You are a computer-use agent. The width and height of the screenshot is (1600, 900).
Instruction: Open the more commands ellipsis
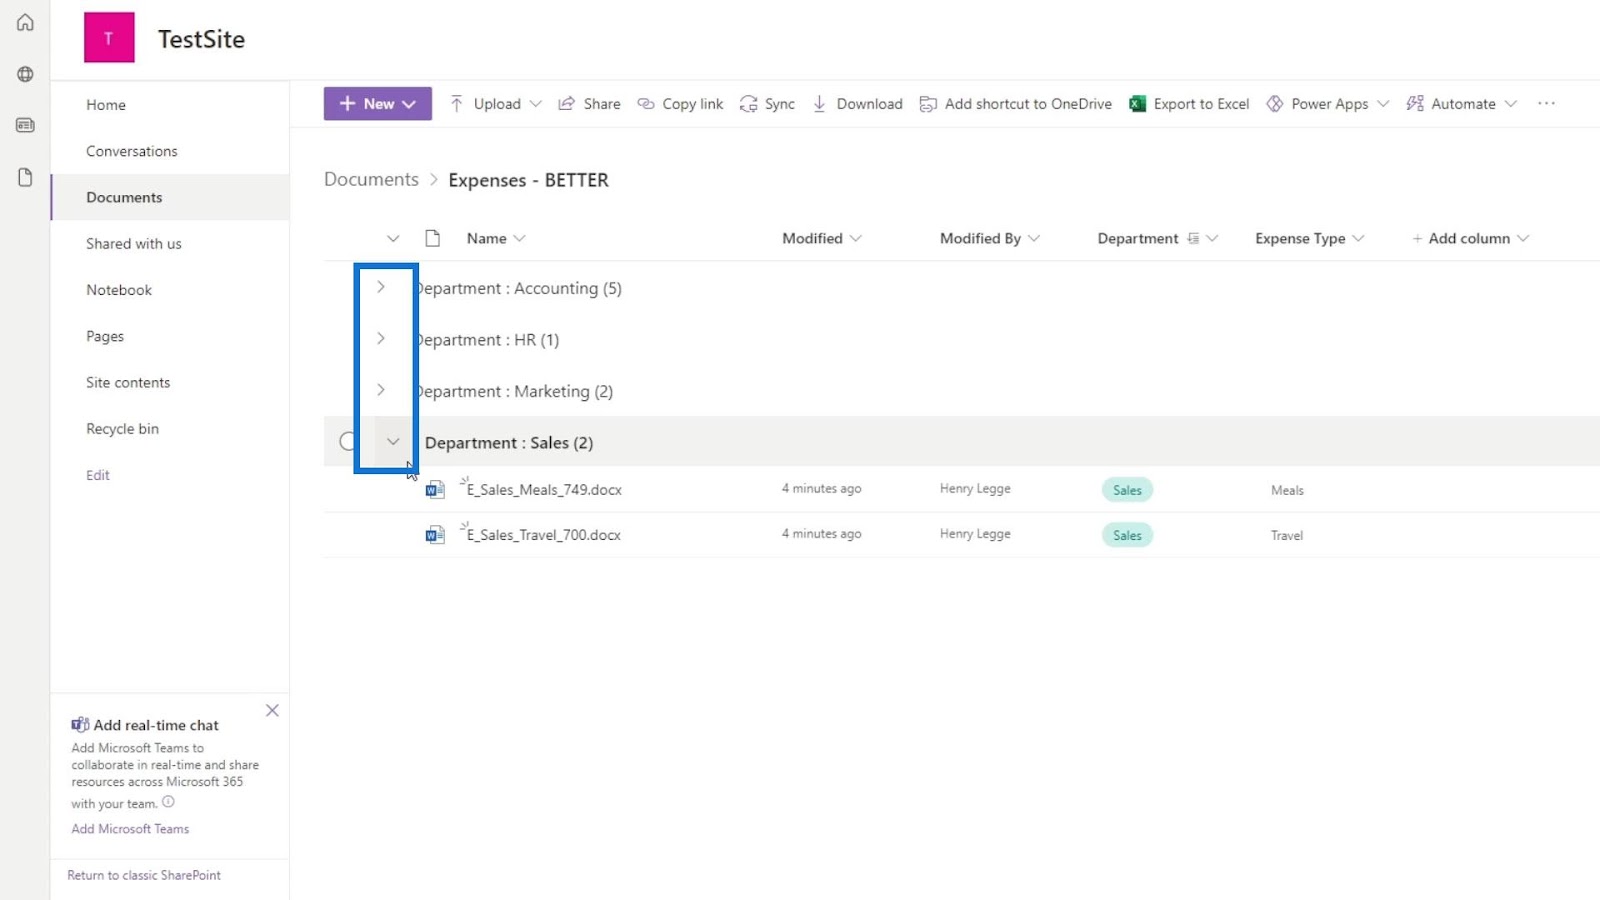[1546, 103]
